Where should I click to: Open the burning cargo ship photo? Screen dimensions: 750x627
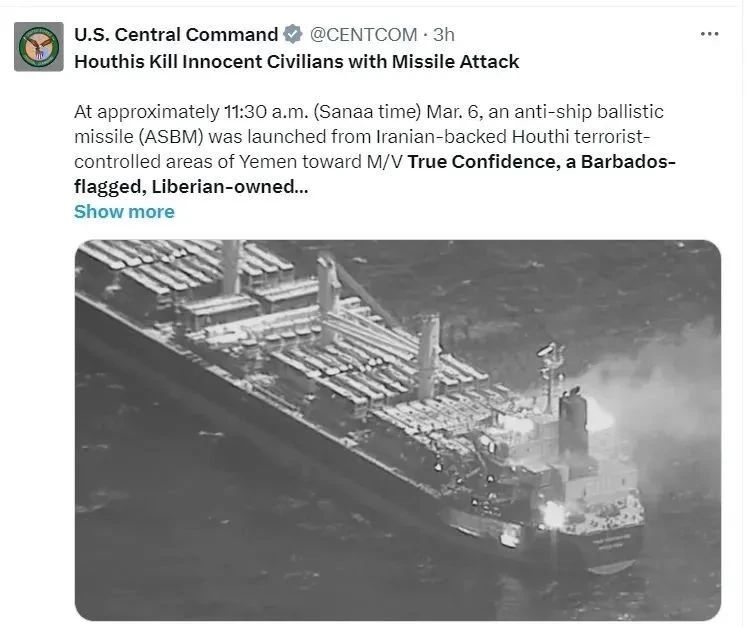[397, 430]
